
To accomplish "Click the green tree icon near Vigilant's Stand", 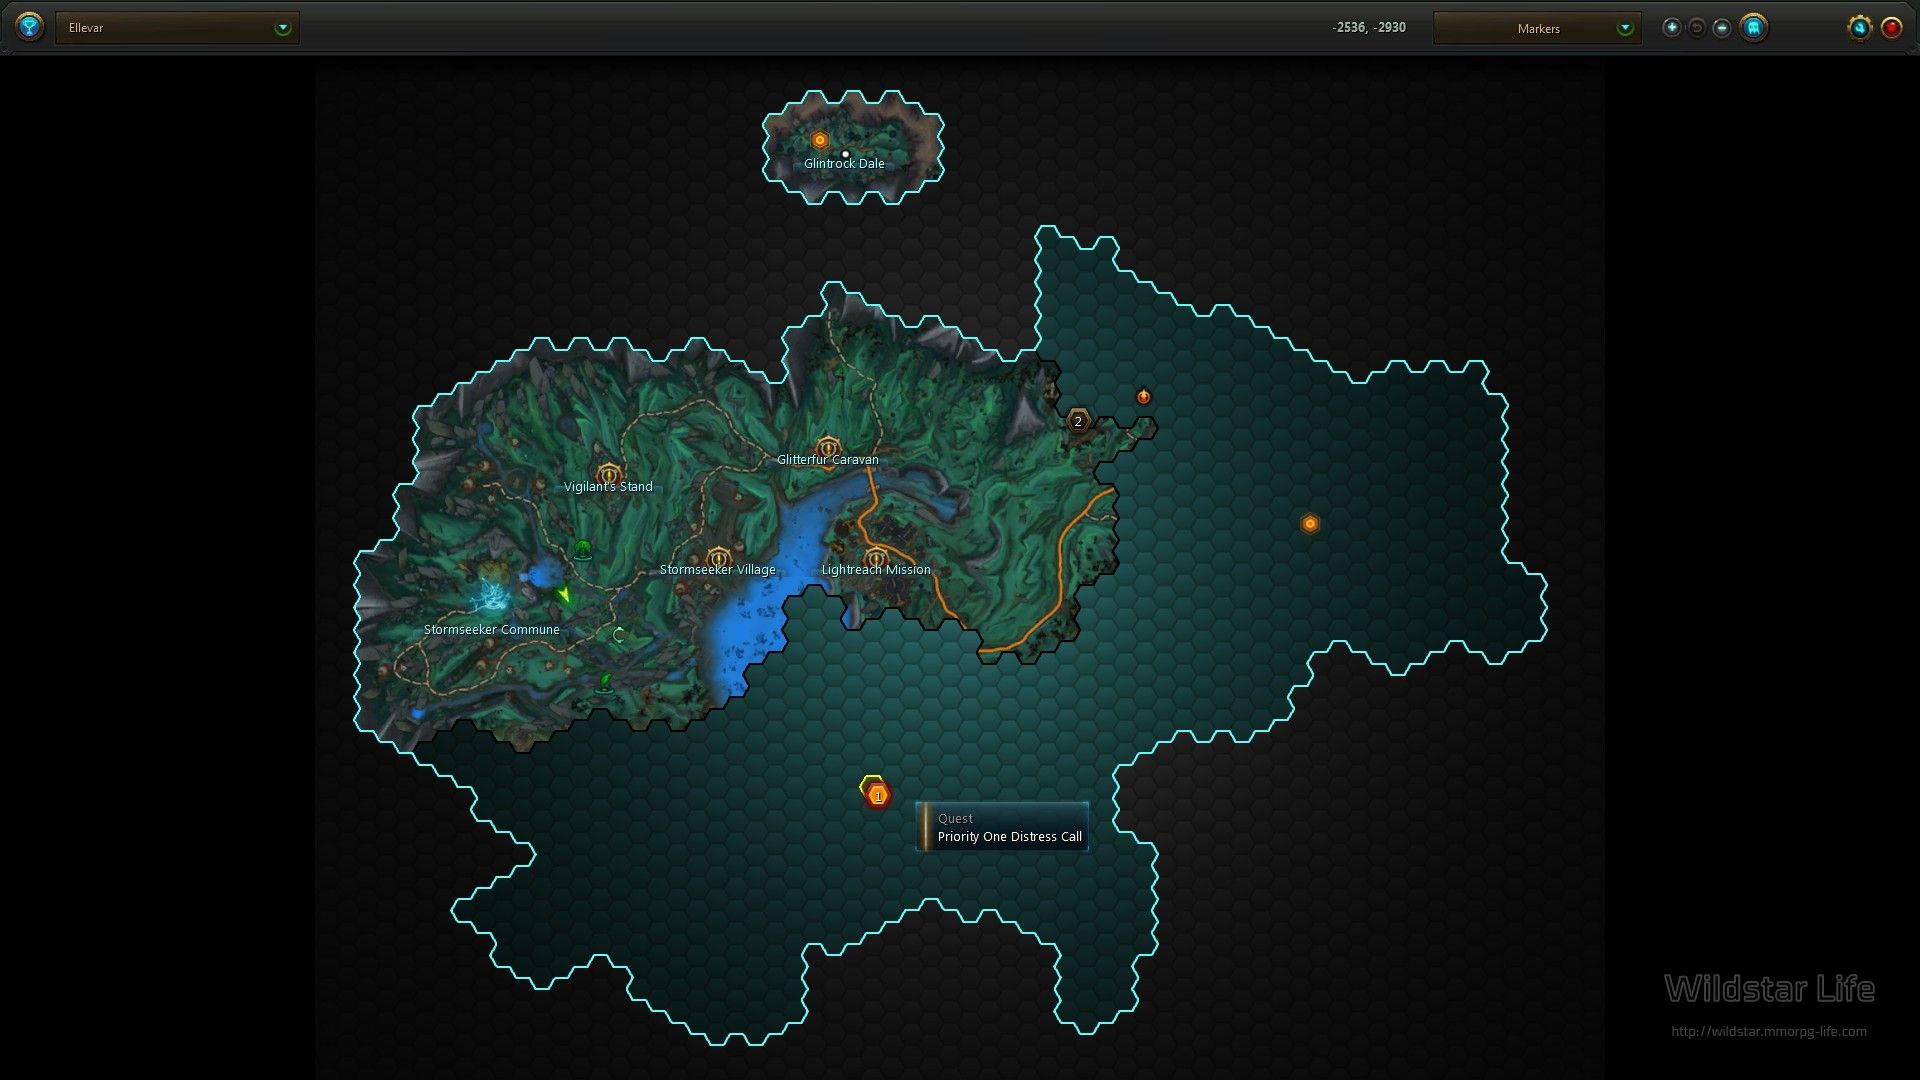I will click(x=583, y=549).
